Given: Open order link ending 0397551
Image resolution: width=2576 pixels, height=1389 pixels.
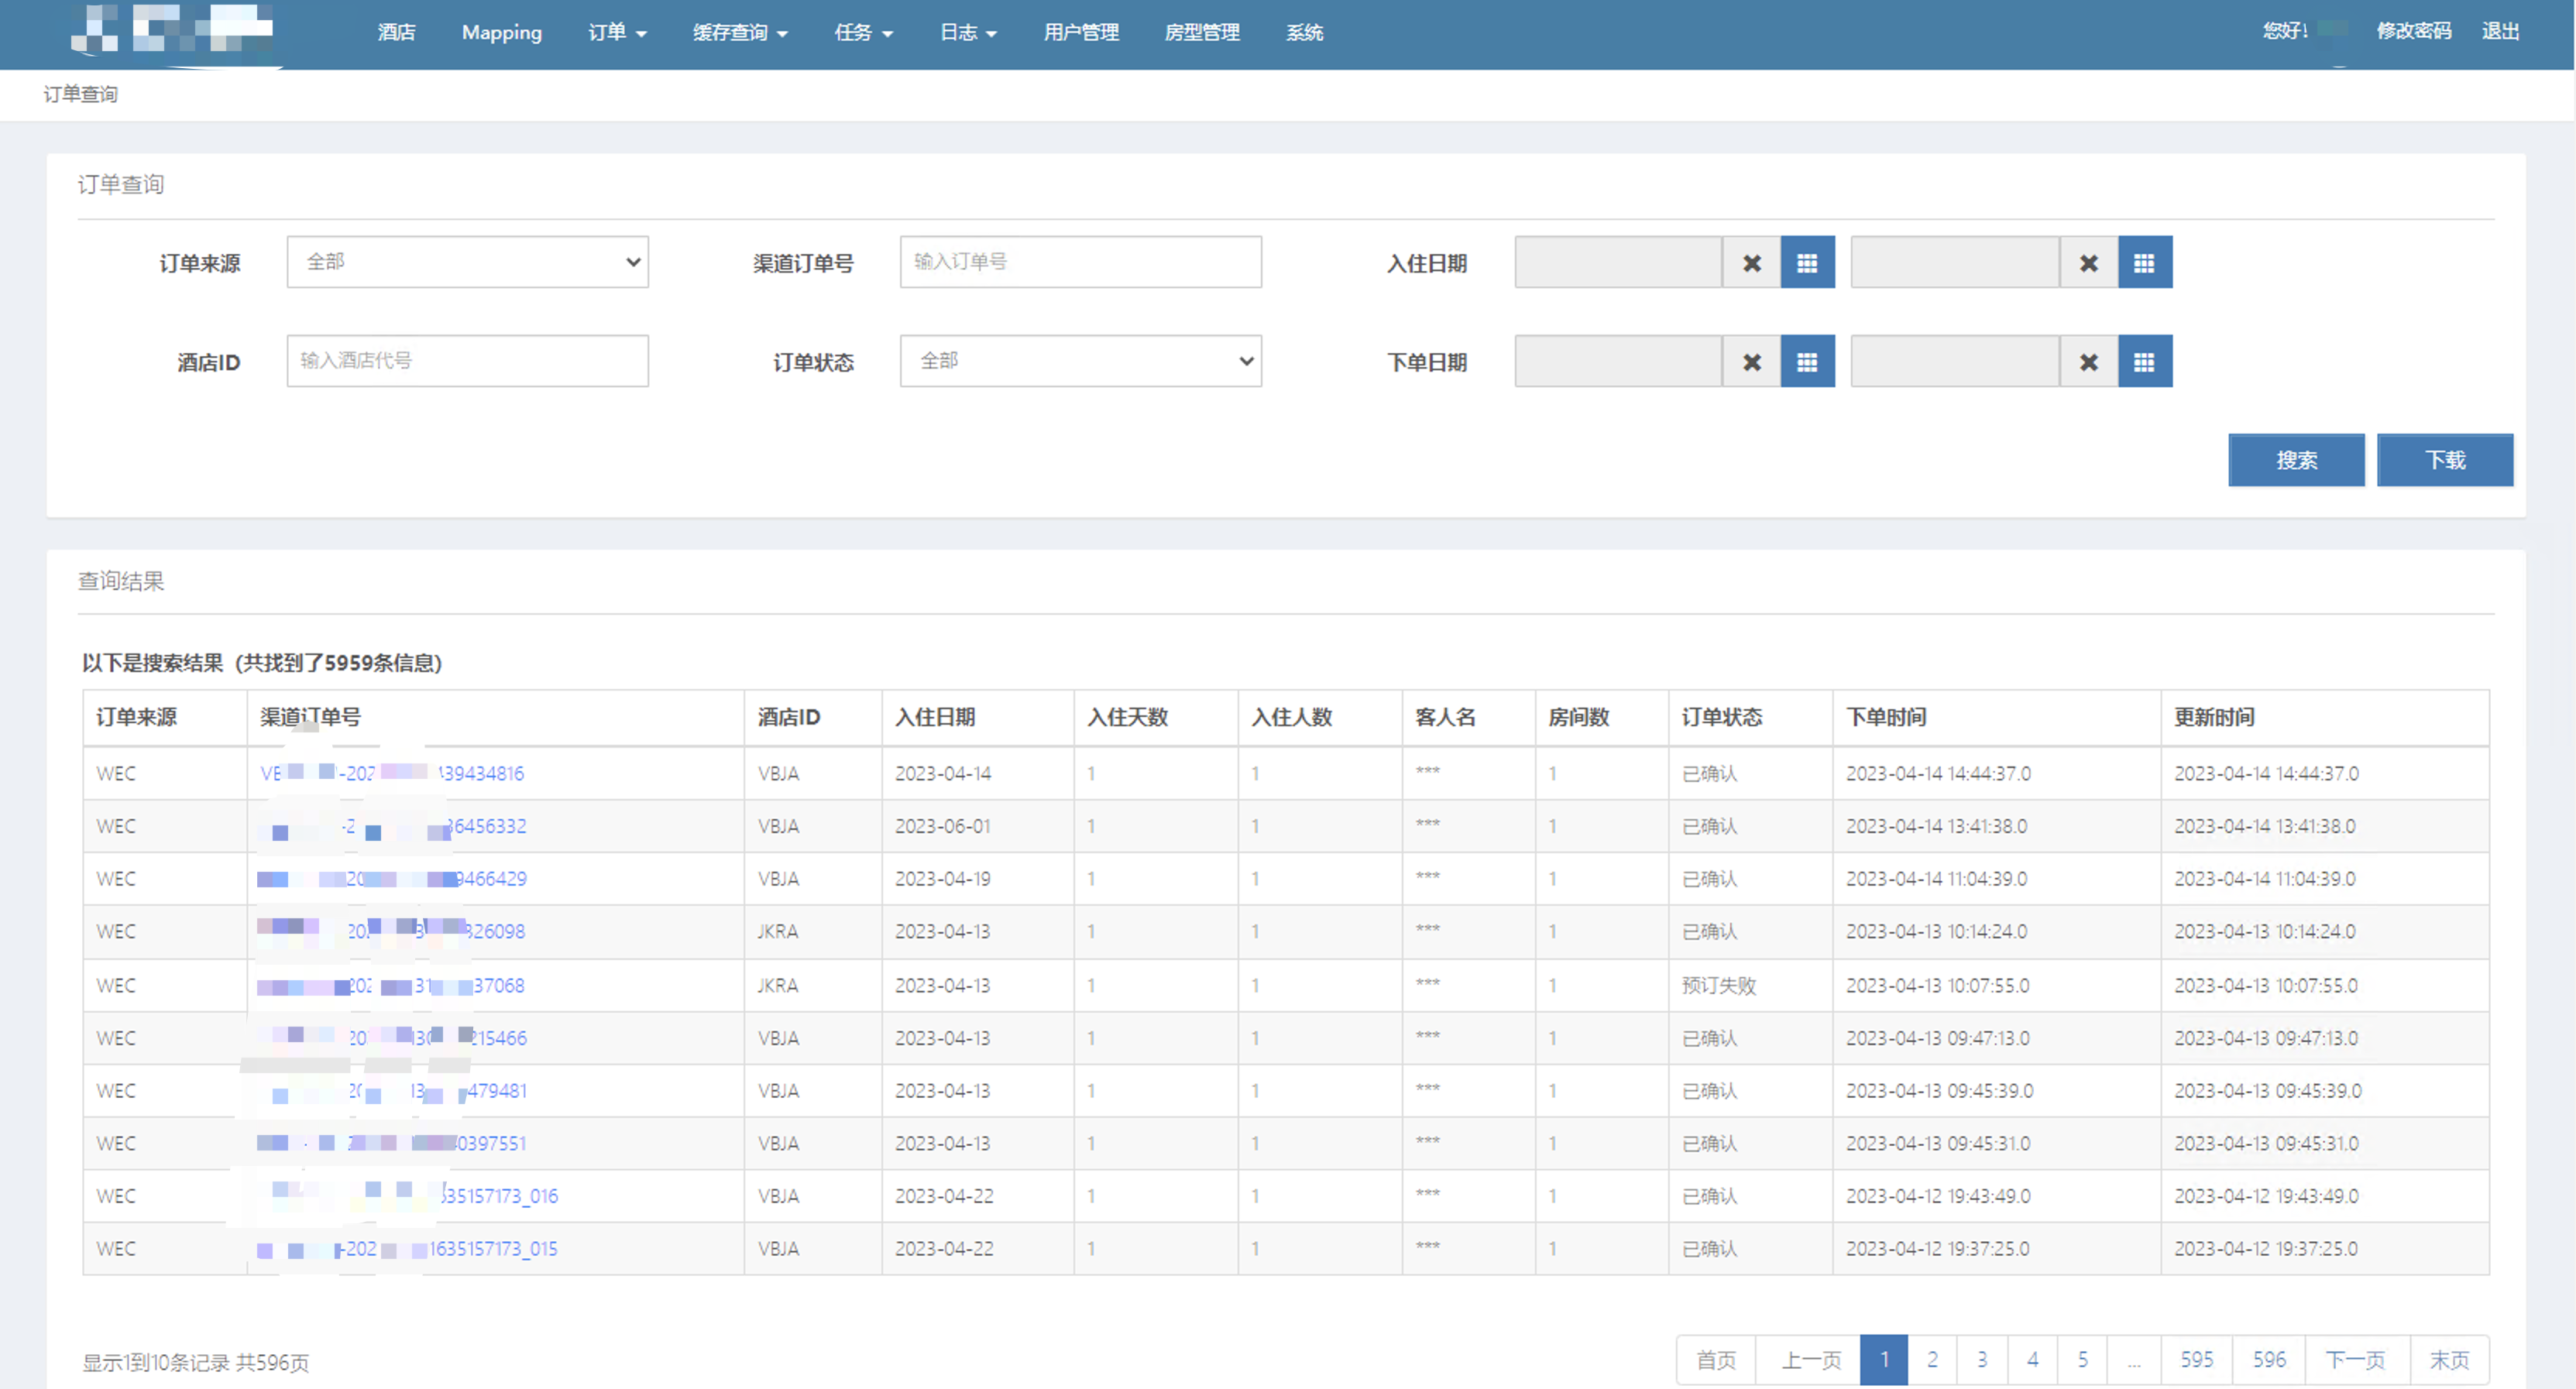Looking at the screenshot, I should point(392,1143).
